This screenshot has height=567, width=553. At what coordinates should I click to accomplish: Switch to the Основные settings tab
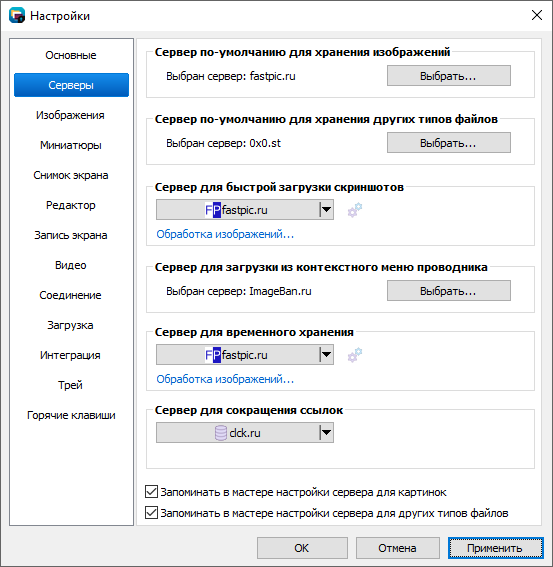pos(71,55)
